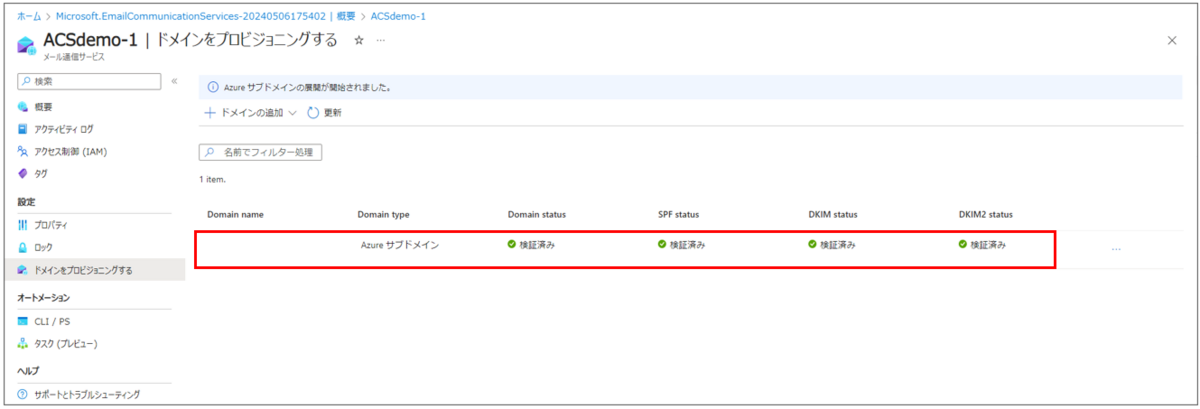Close the ACSdemo-1 blade
Viewport: 1200px width, 409px height.
point(1172,40)
